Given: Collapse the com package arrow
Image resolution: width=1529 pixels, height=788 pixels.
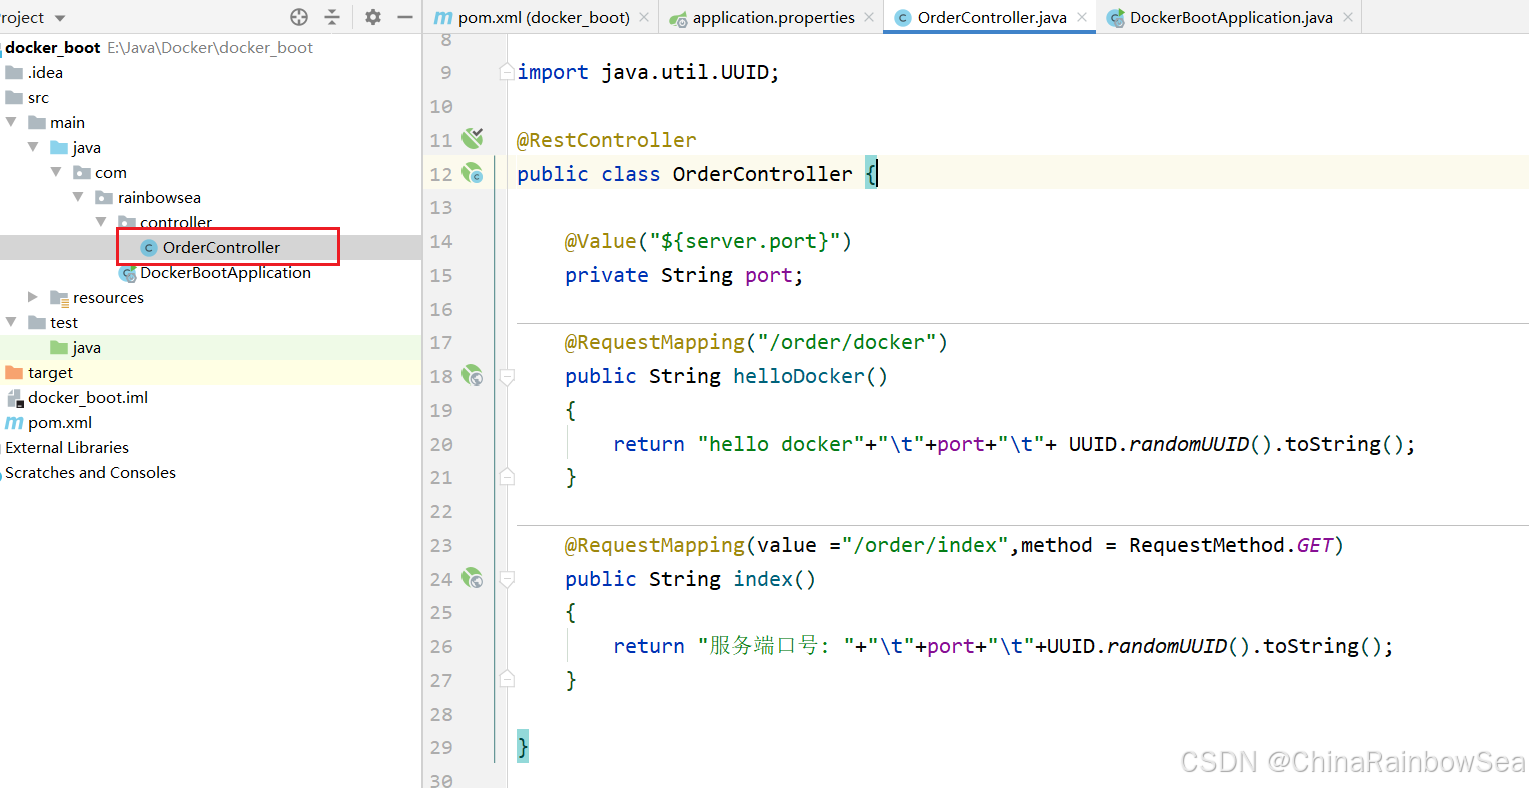Looking at the screenshot, I should tap(56, 172).
